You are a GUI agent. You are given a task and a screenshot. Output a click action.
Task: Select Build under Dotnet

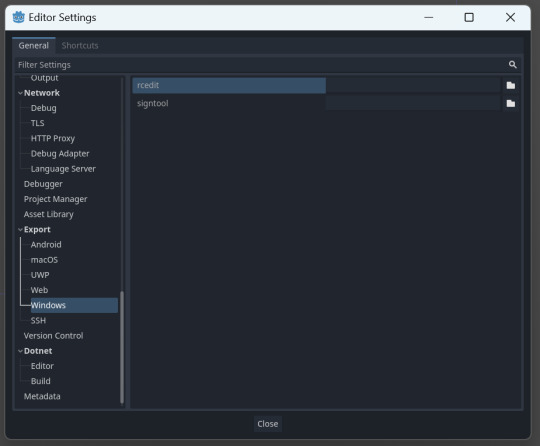[41, 381]
